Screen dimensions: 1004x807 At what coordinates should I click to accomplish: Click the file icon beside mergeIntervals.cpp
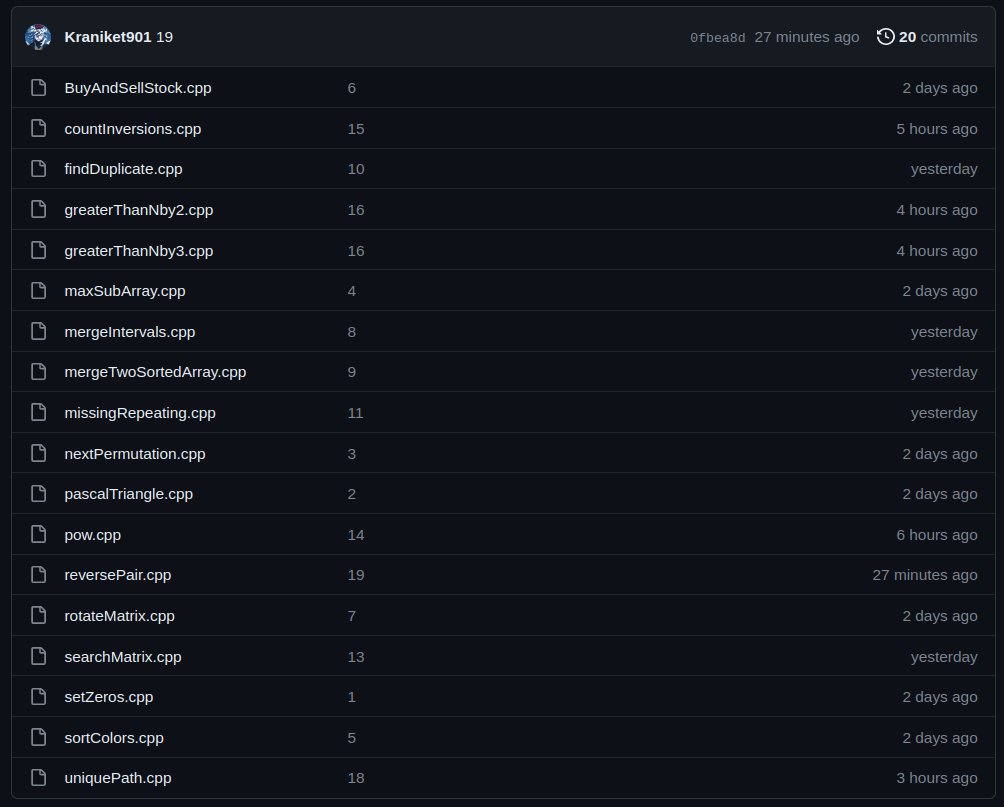(38, 331)
